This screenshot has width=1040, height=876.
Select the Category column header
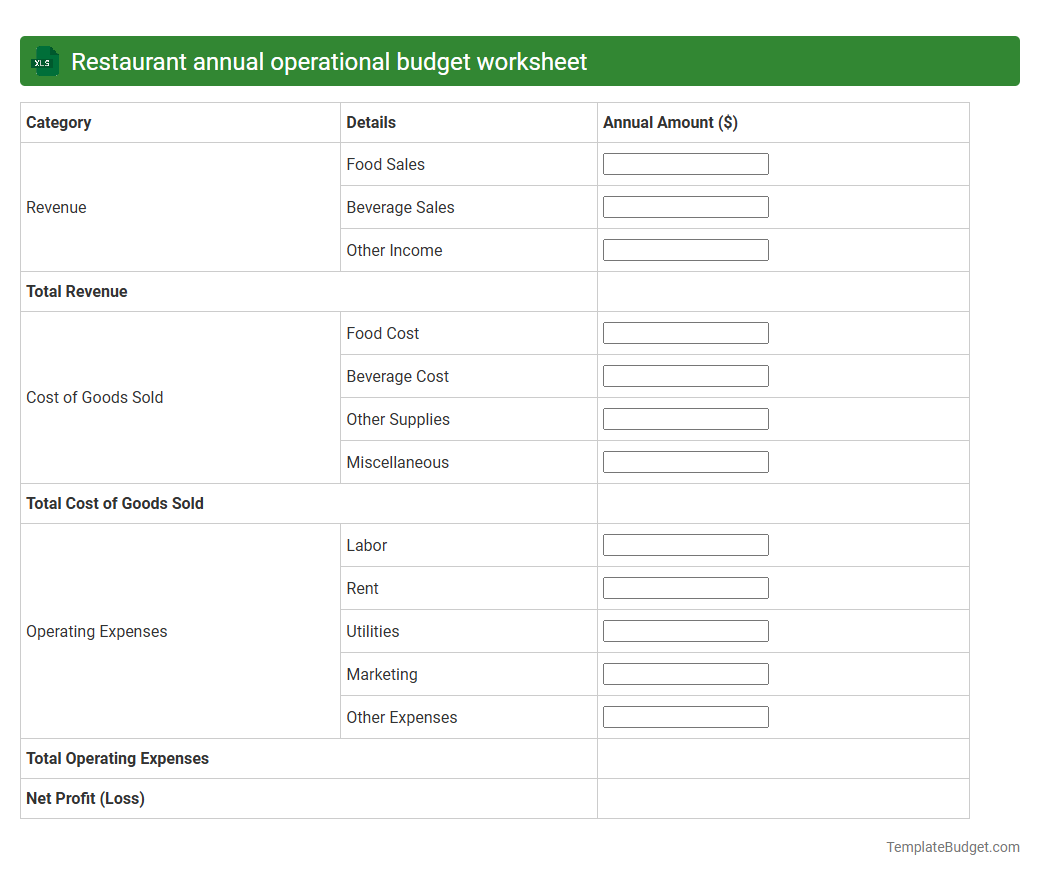(x=59, y=122)
